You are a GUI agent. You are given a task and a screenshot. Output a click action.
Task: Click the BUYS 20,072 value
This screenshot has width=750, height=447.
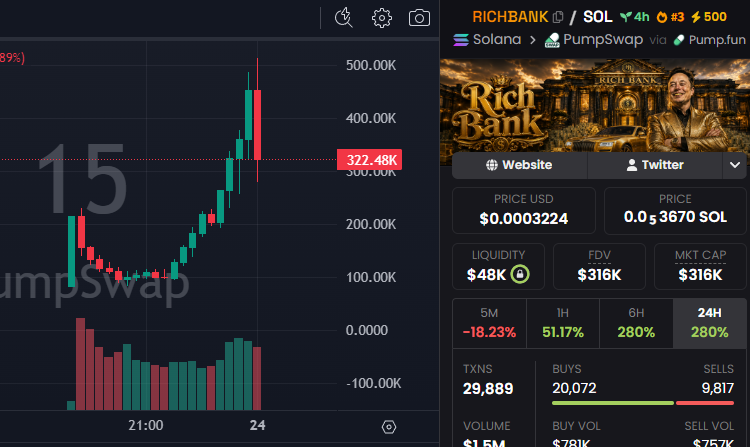(574, 388)
